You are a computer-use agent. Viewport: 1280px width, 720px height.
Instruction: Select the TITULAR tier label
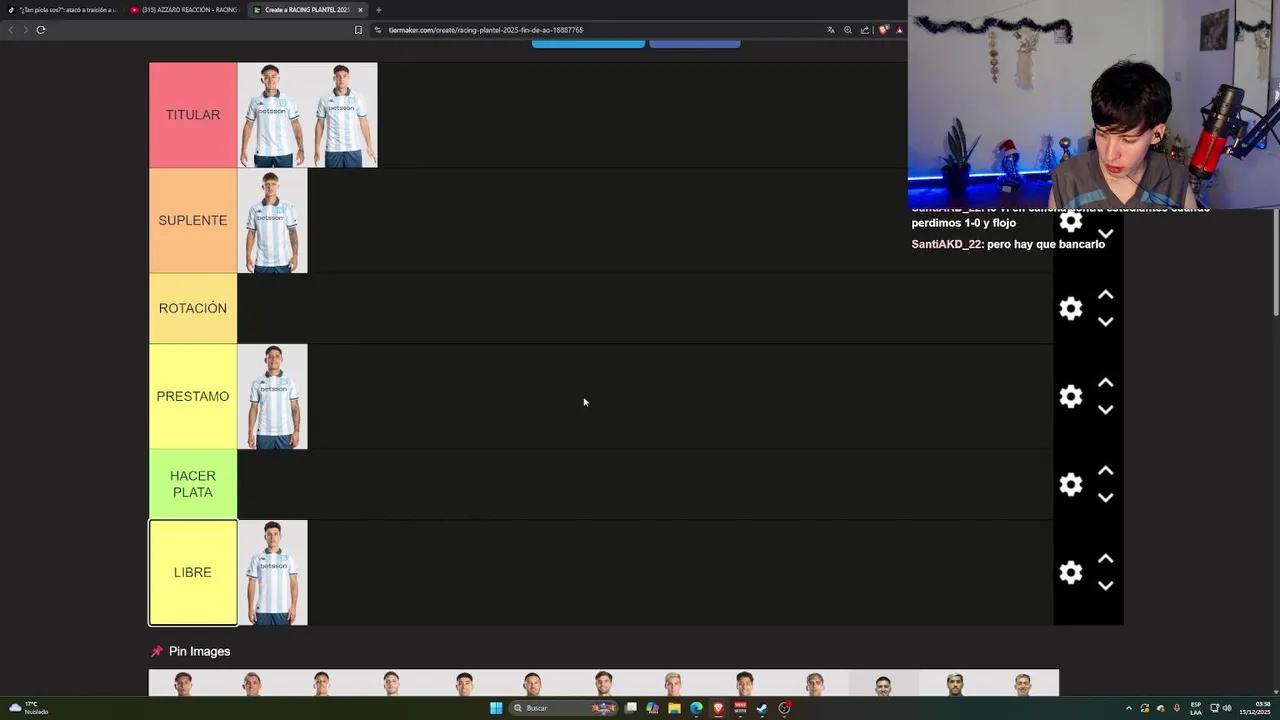[x=193, y=115]
